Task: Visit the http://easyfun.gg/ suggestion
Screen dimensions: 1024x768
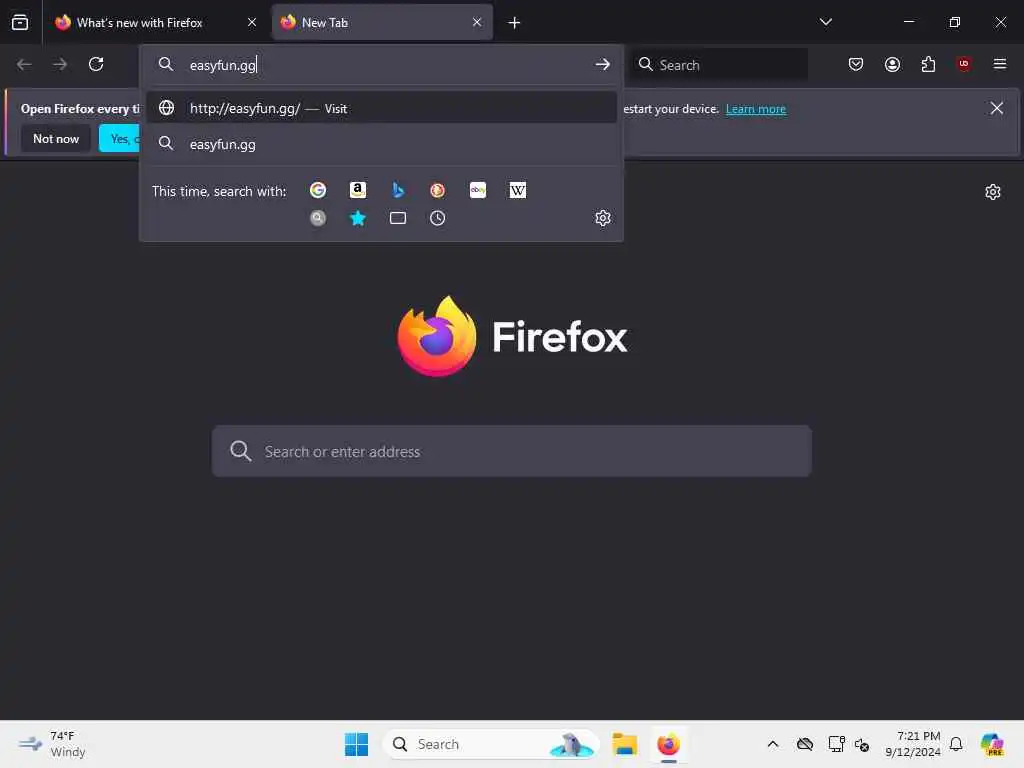Action: (x=382, y=108)
